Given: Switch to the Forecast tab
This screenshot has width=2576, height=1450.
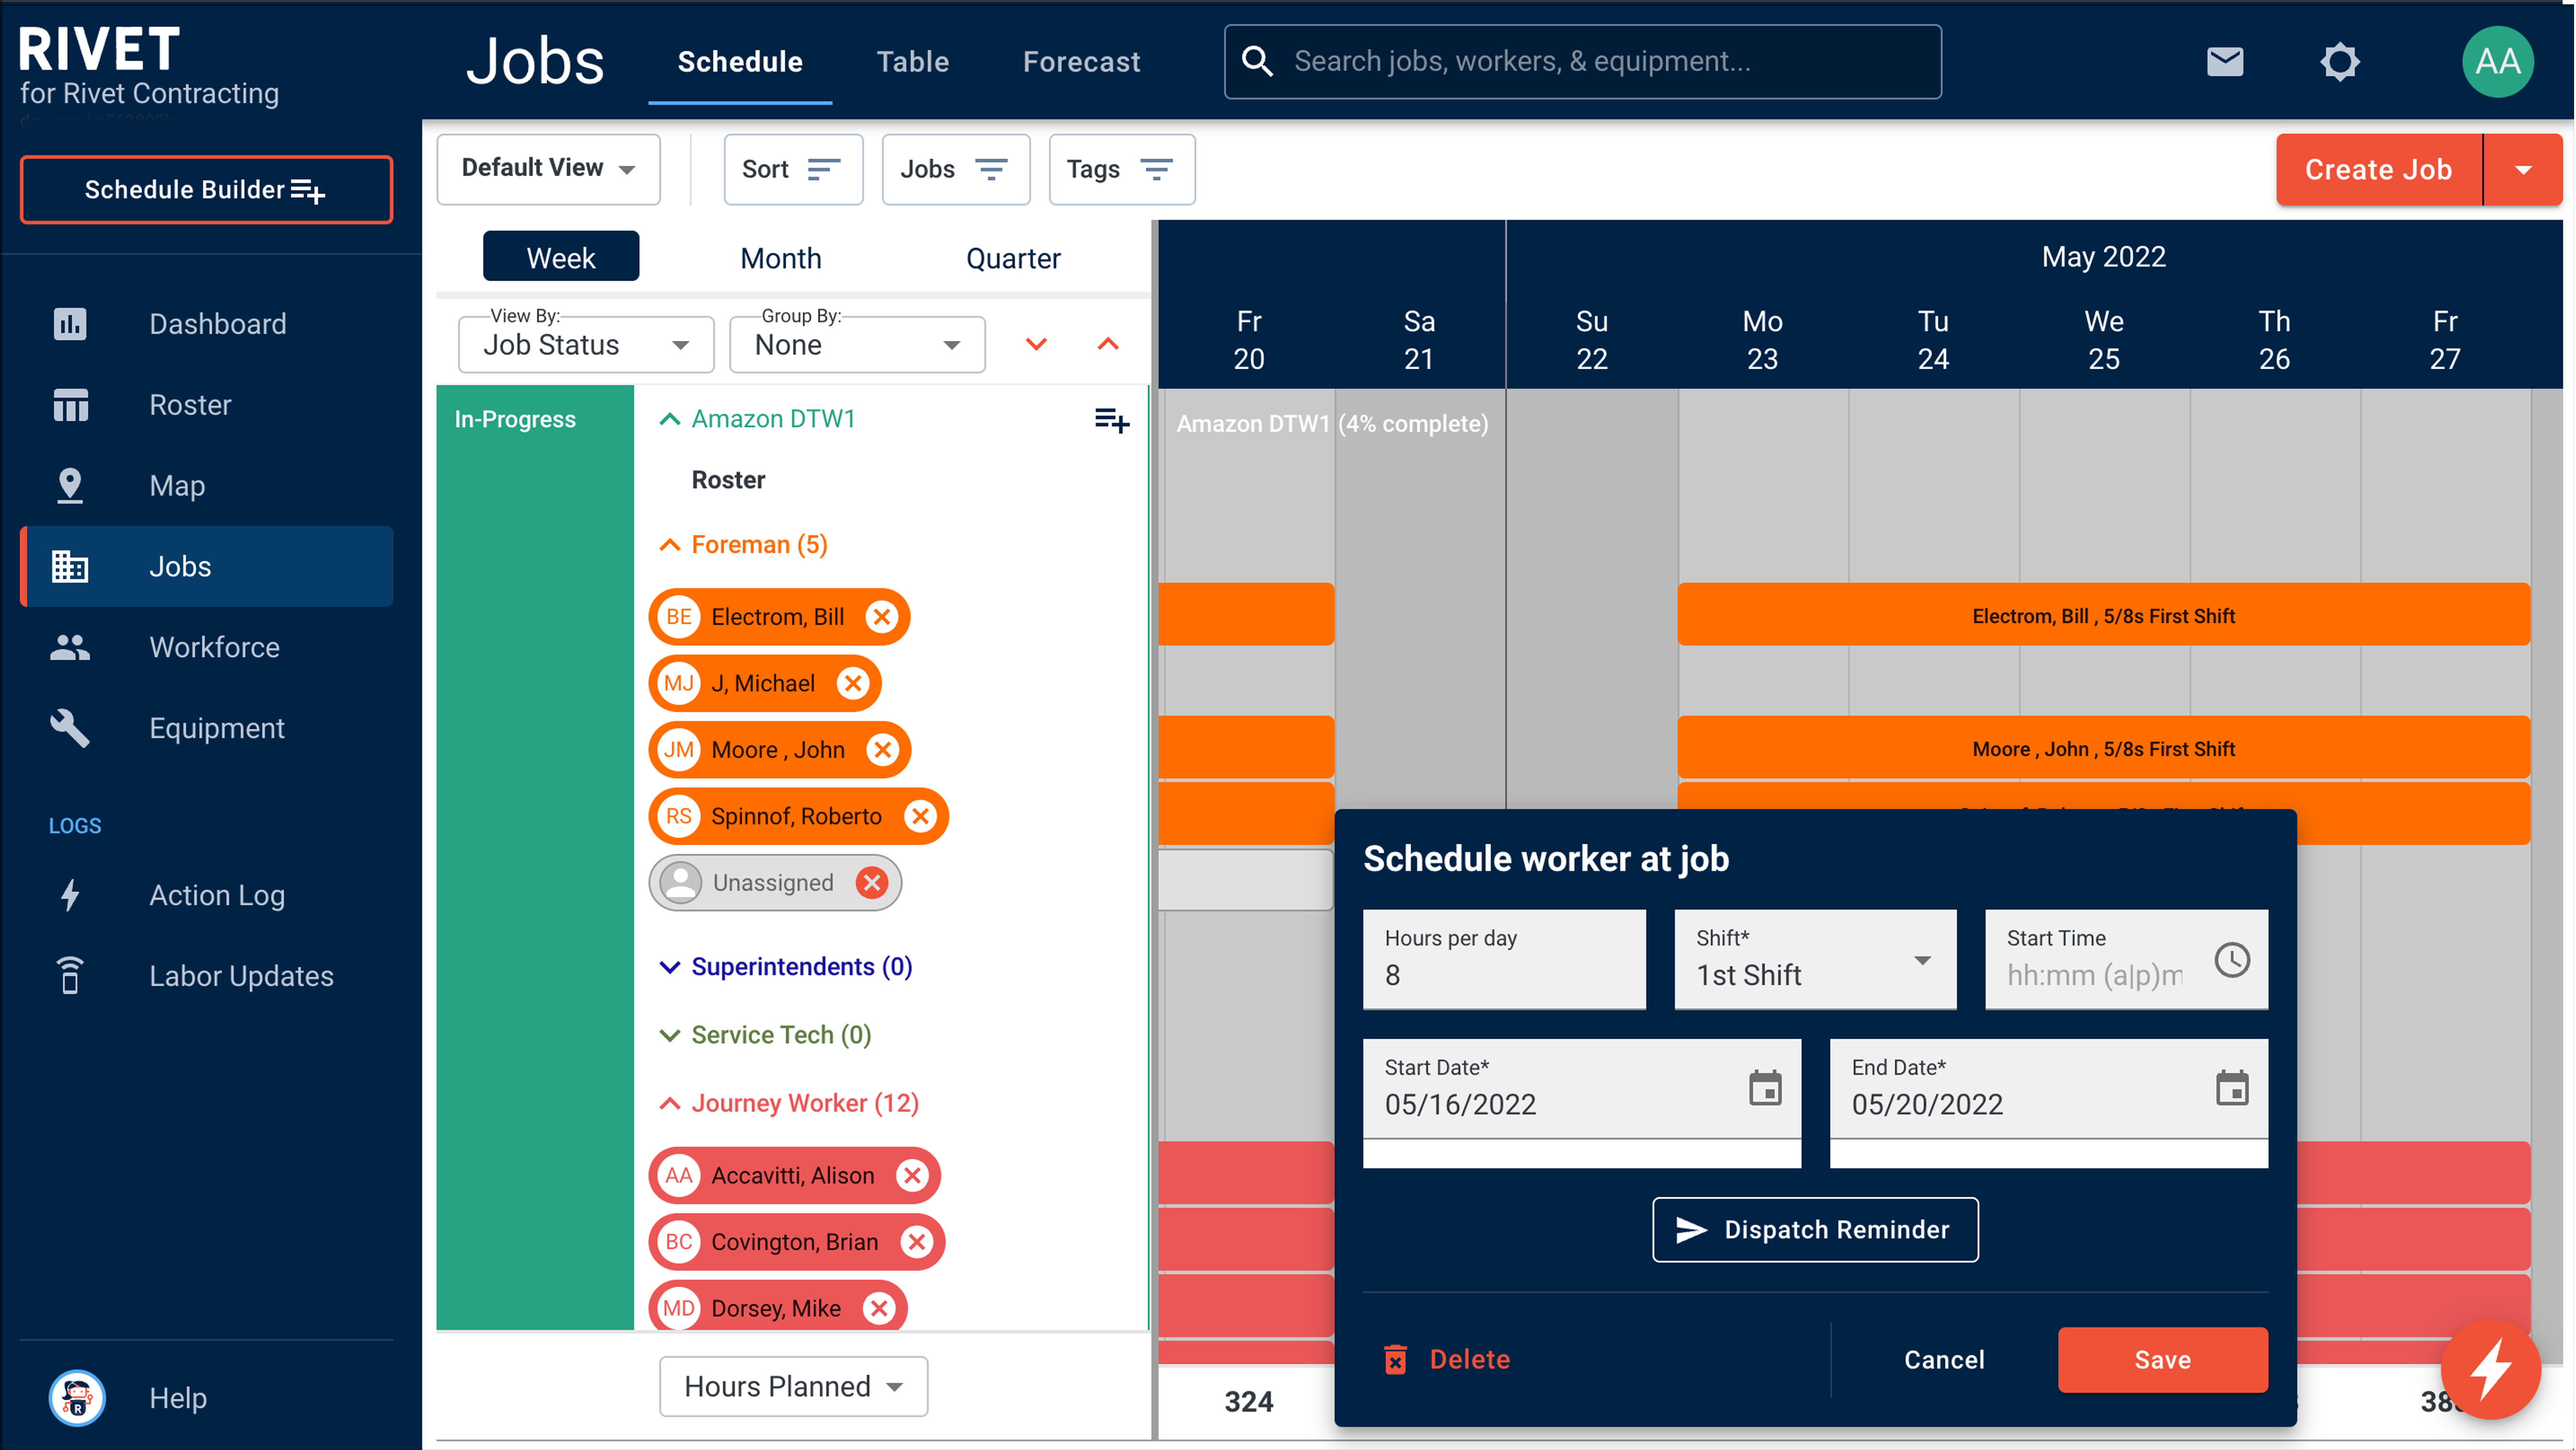Looking at the screenshot, I should click(x=1081, y=62).
